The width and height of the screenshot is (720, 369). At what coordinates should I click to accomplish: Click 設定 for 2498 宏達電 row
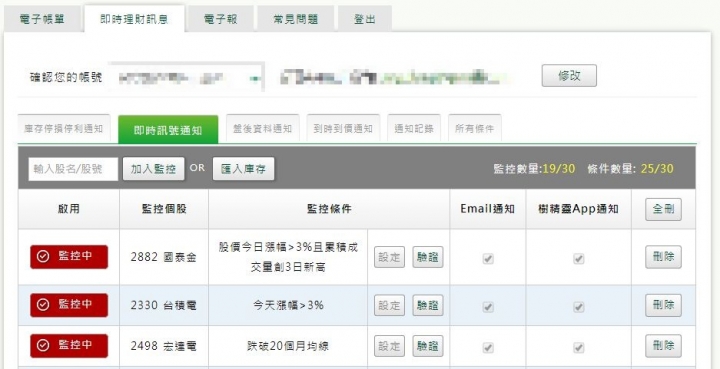point(389,346)
